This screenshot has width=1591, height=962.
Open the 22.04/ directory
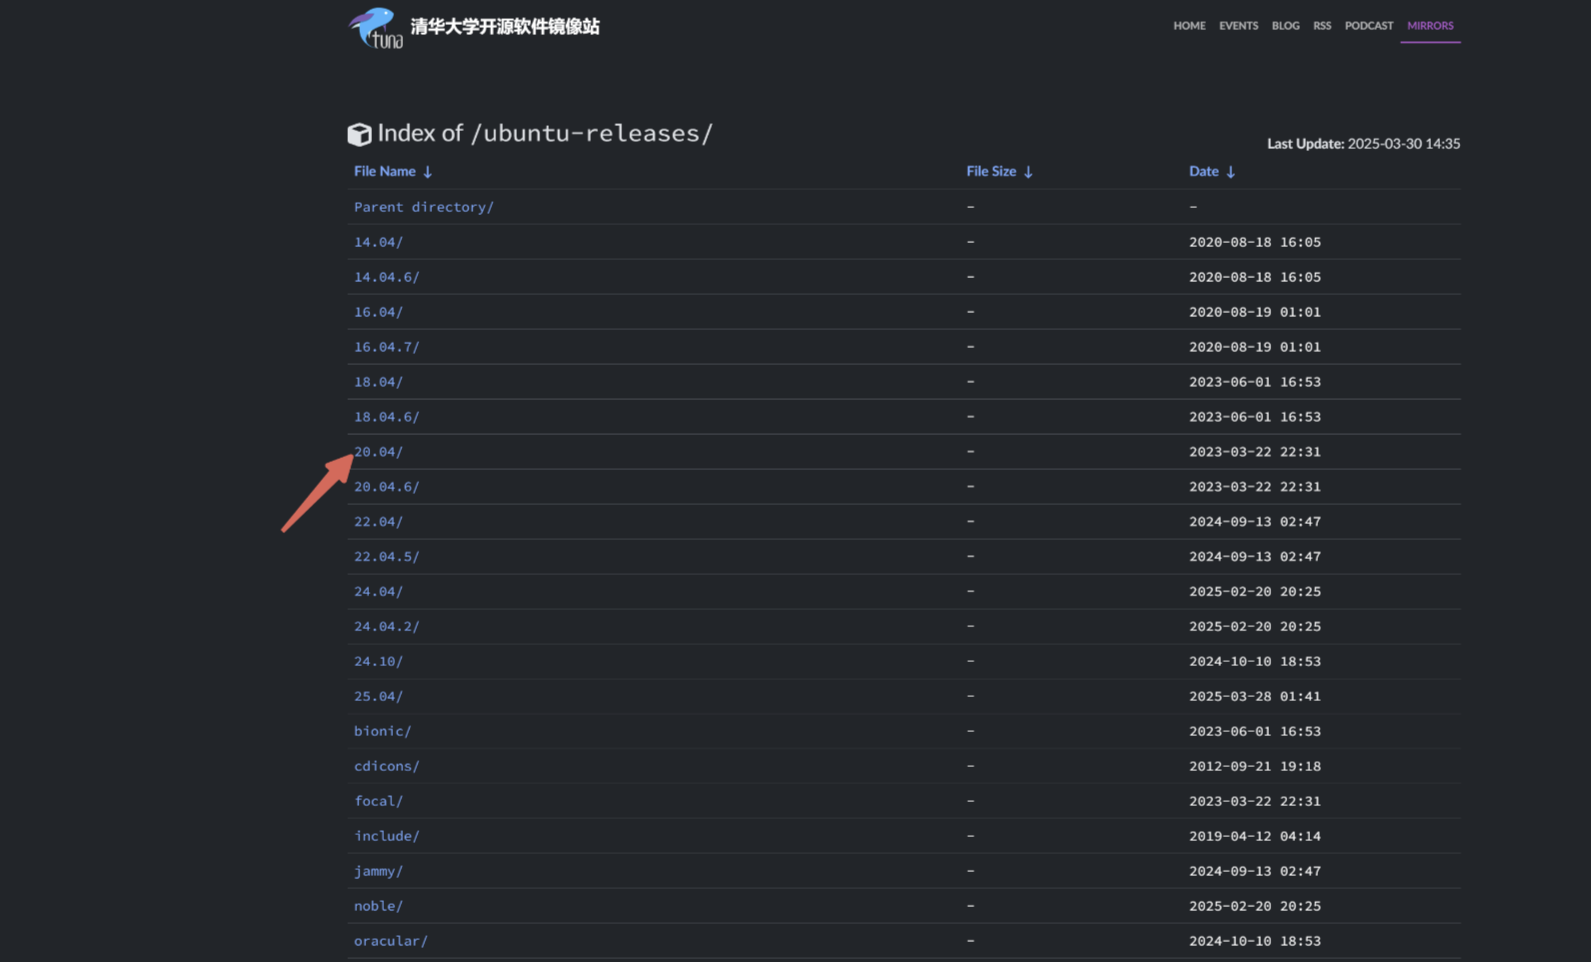point(378,522)
